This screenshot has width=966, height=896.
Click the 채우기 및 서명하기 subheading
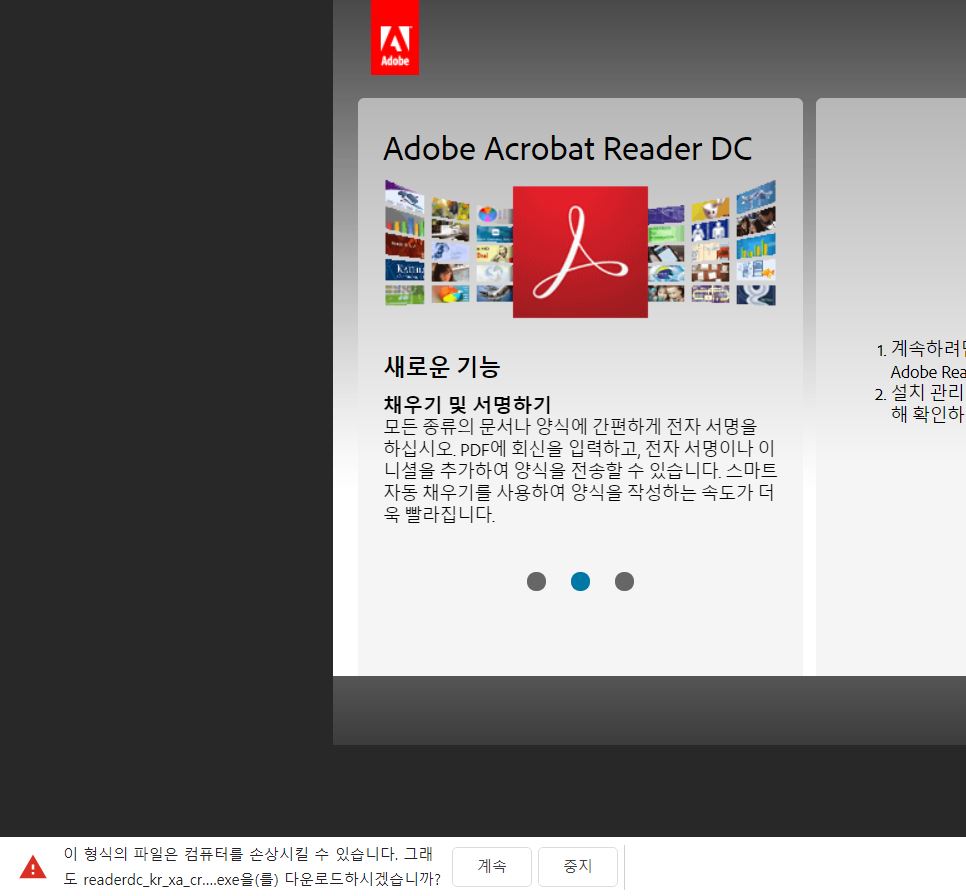467,404
